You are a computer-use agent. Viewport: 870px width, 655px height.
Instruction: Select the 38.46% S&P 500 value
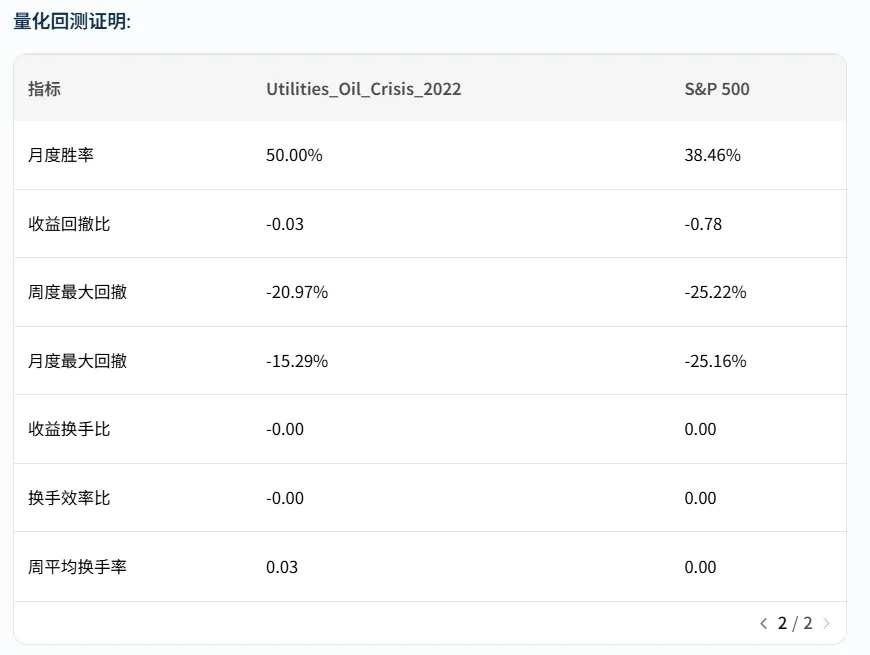coord(713,155)
